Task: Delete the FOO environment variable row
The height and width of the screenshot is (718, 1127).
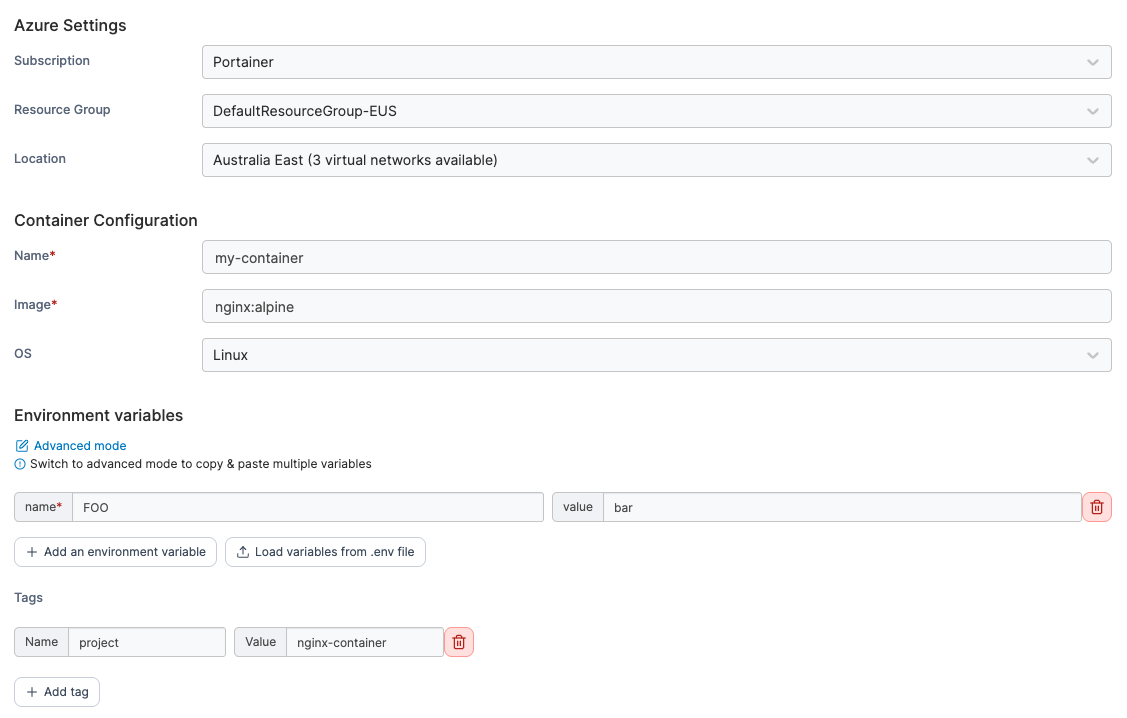Action: point(1097,507)
